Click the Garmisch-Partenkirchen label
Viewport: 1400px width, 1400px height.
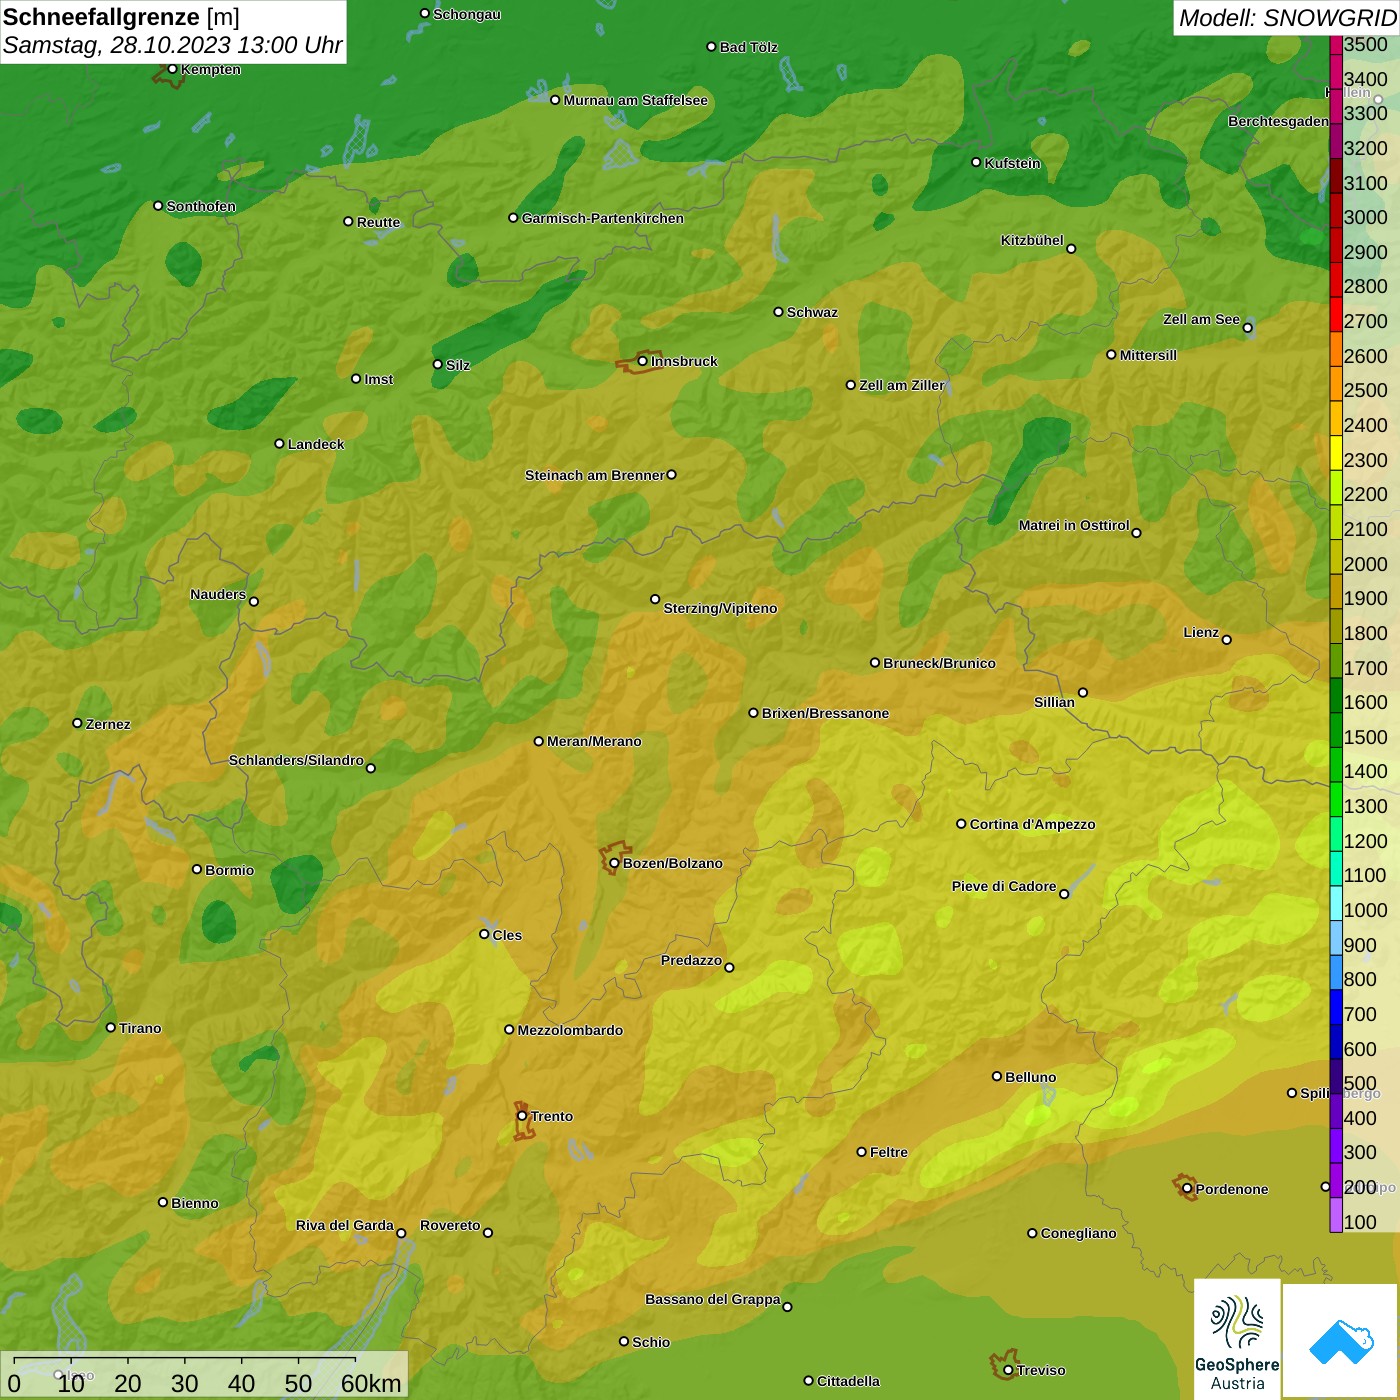tap(603, 218)
